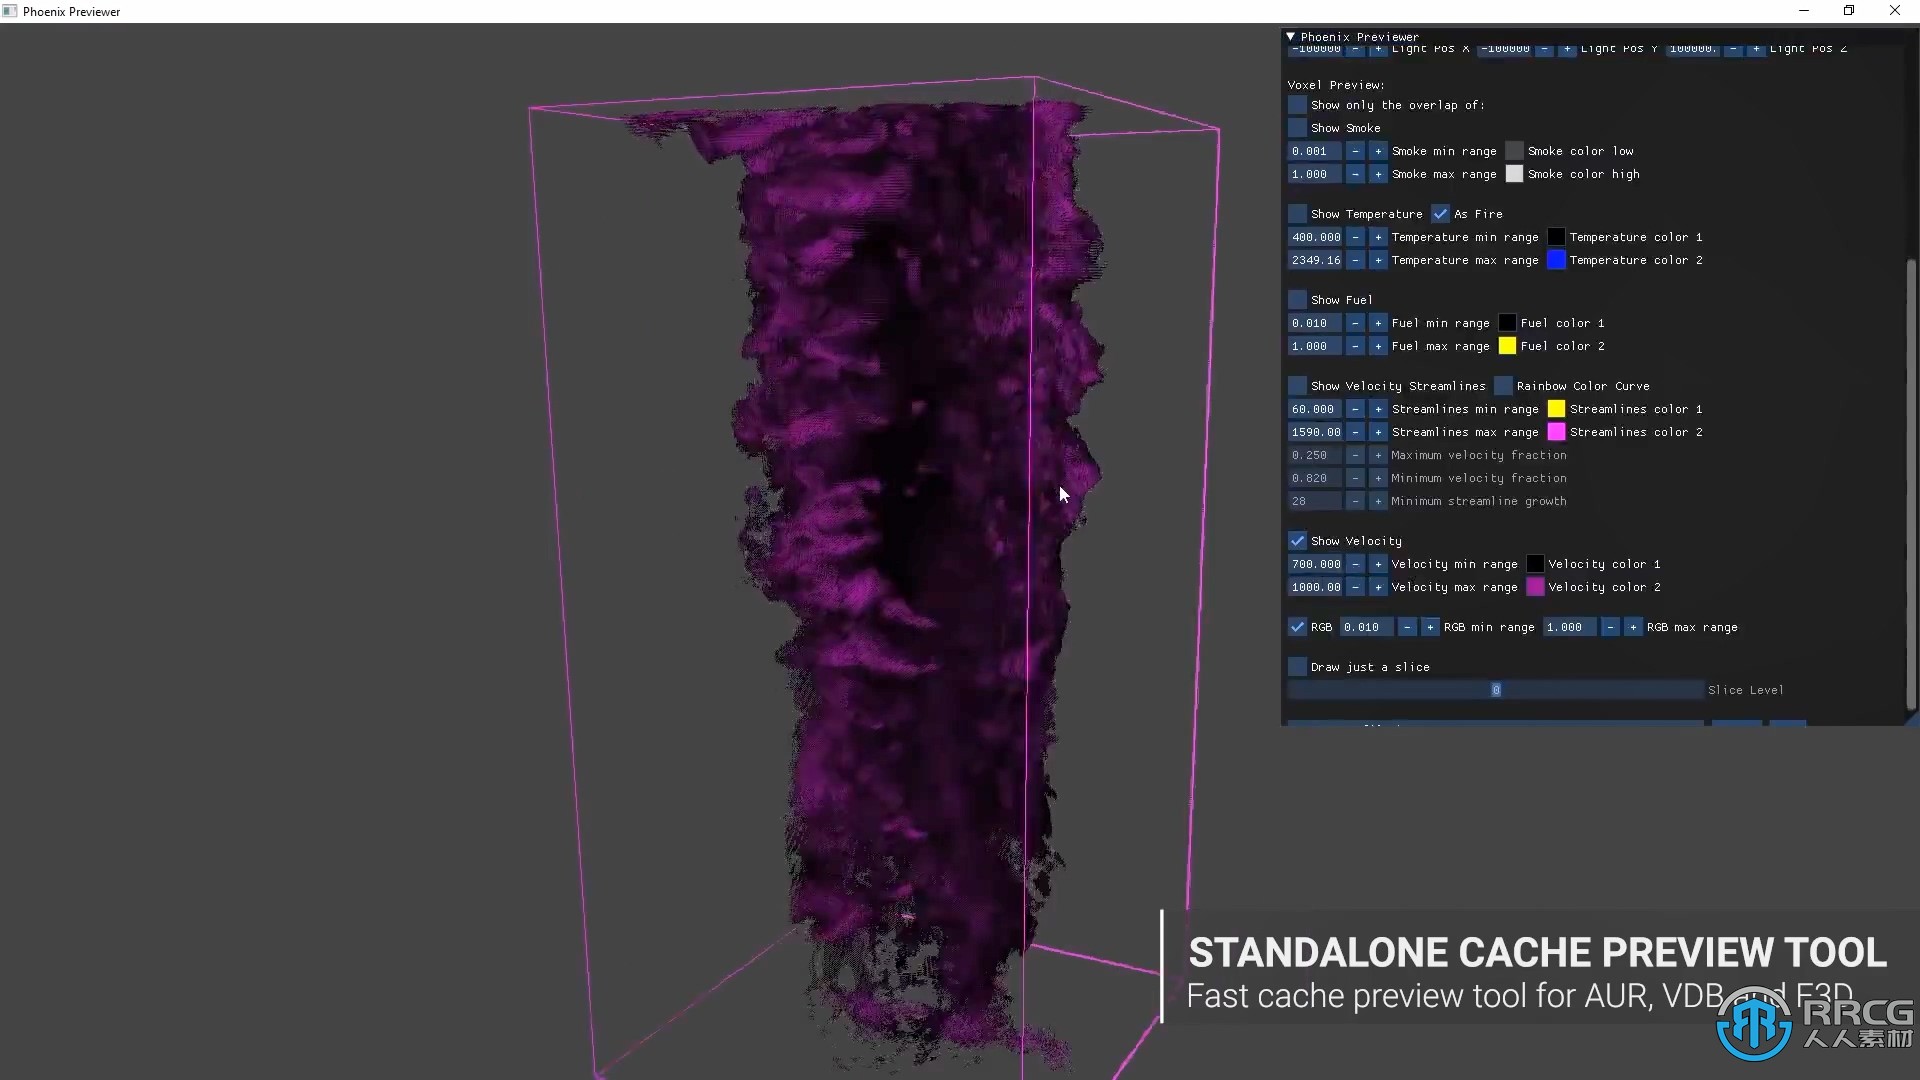Click the Velocity max range 1000.00 field
This screenshot has height=1080, width=1920.
(x=1315, y=587)
